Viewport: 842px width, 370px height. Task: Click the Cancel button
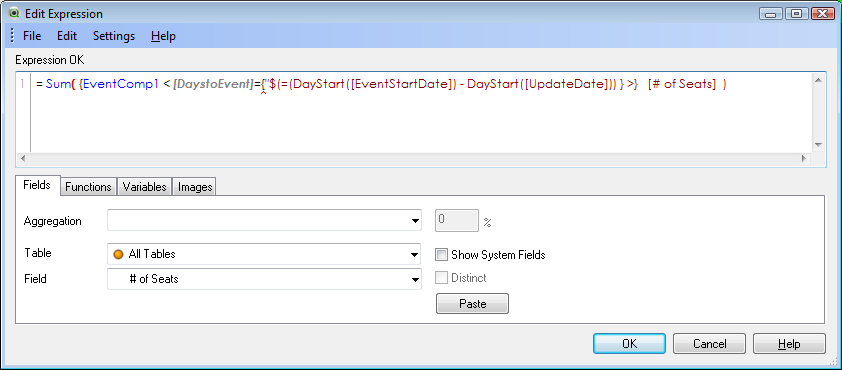pyautogui.click(x=709, y=344)
